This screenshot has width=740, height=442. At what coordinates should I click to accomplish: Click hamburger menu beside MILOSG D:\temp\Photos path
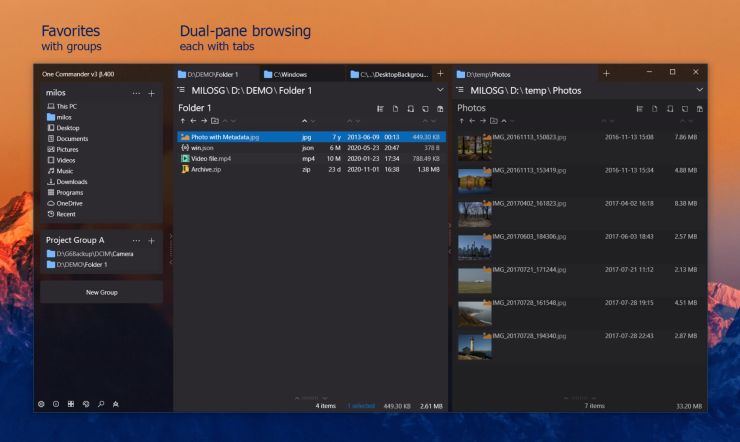point(460,90)
